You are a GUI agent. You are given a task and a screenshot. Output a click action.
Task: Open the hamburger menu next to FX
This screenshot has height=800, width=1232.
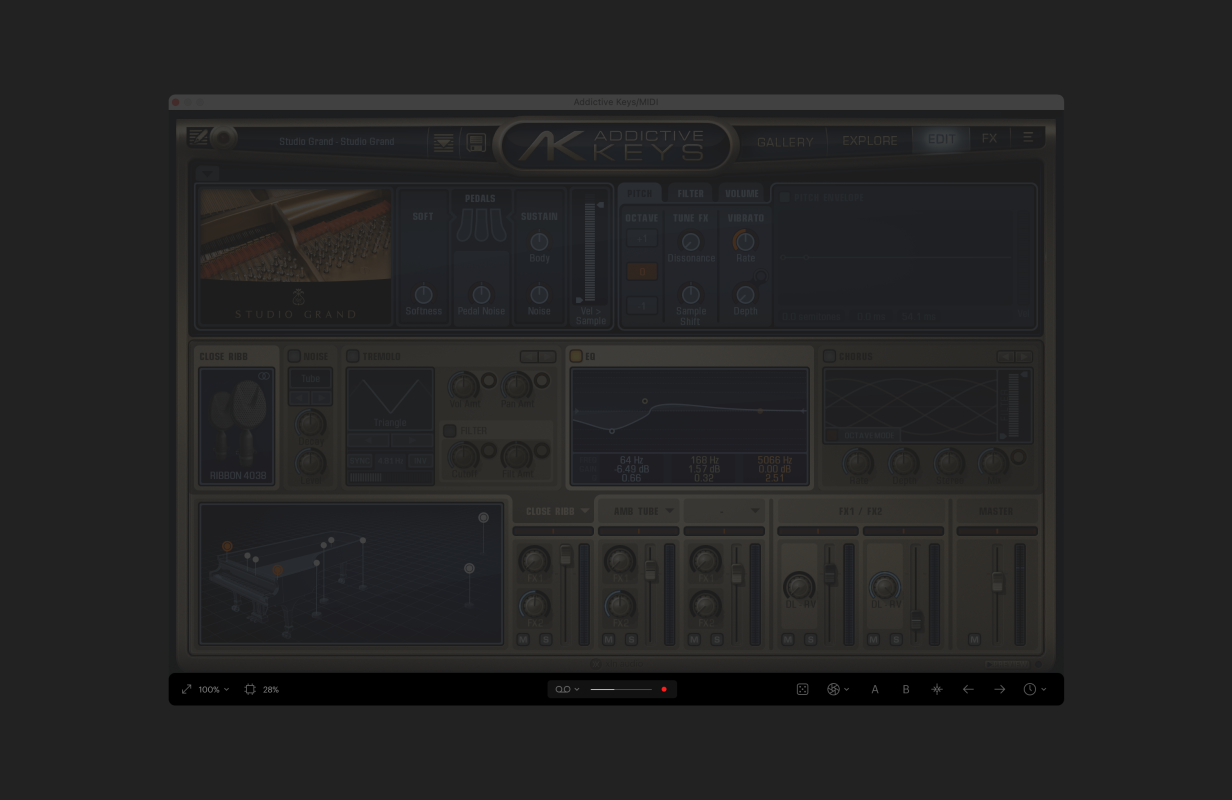coord(1027,138)
